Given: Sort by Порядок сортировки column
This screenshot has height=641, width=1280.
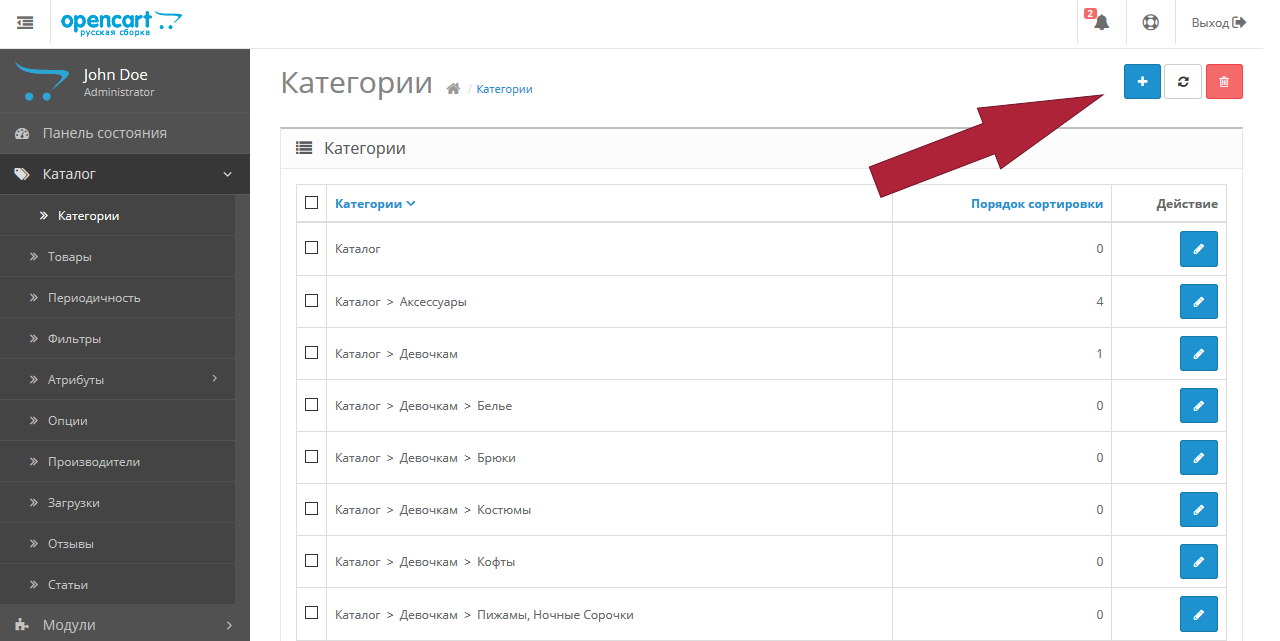Looking at the screenshot, I should click(x=1037, y=203).
